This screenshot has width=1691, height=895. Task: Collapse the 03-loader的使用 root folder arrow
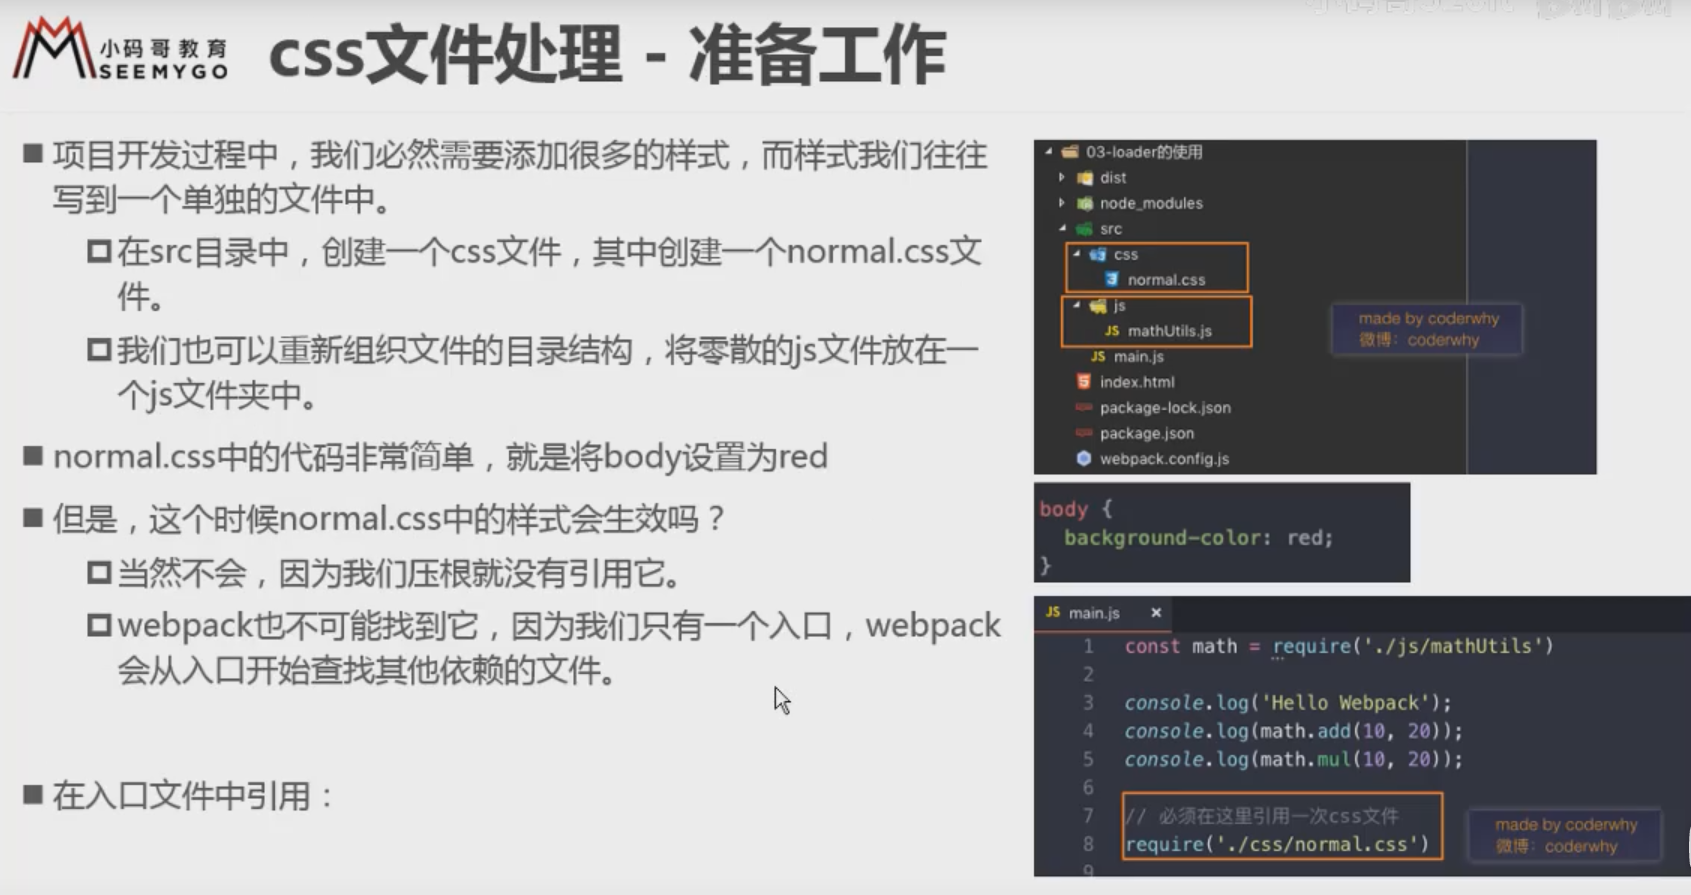[1049, 152]
